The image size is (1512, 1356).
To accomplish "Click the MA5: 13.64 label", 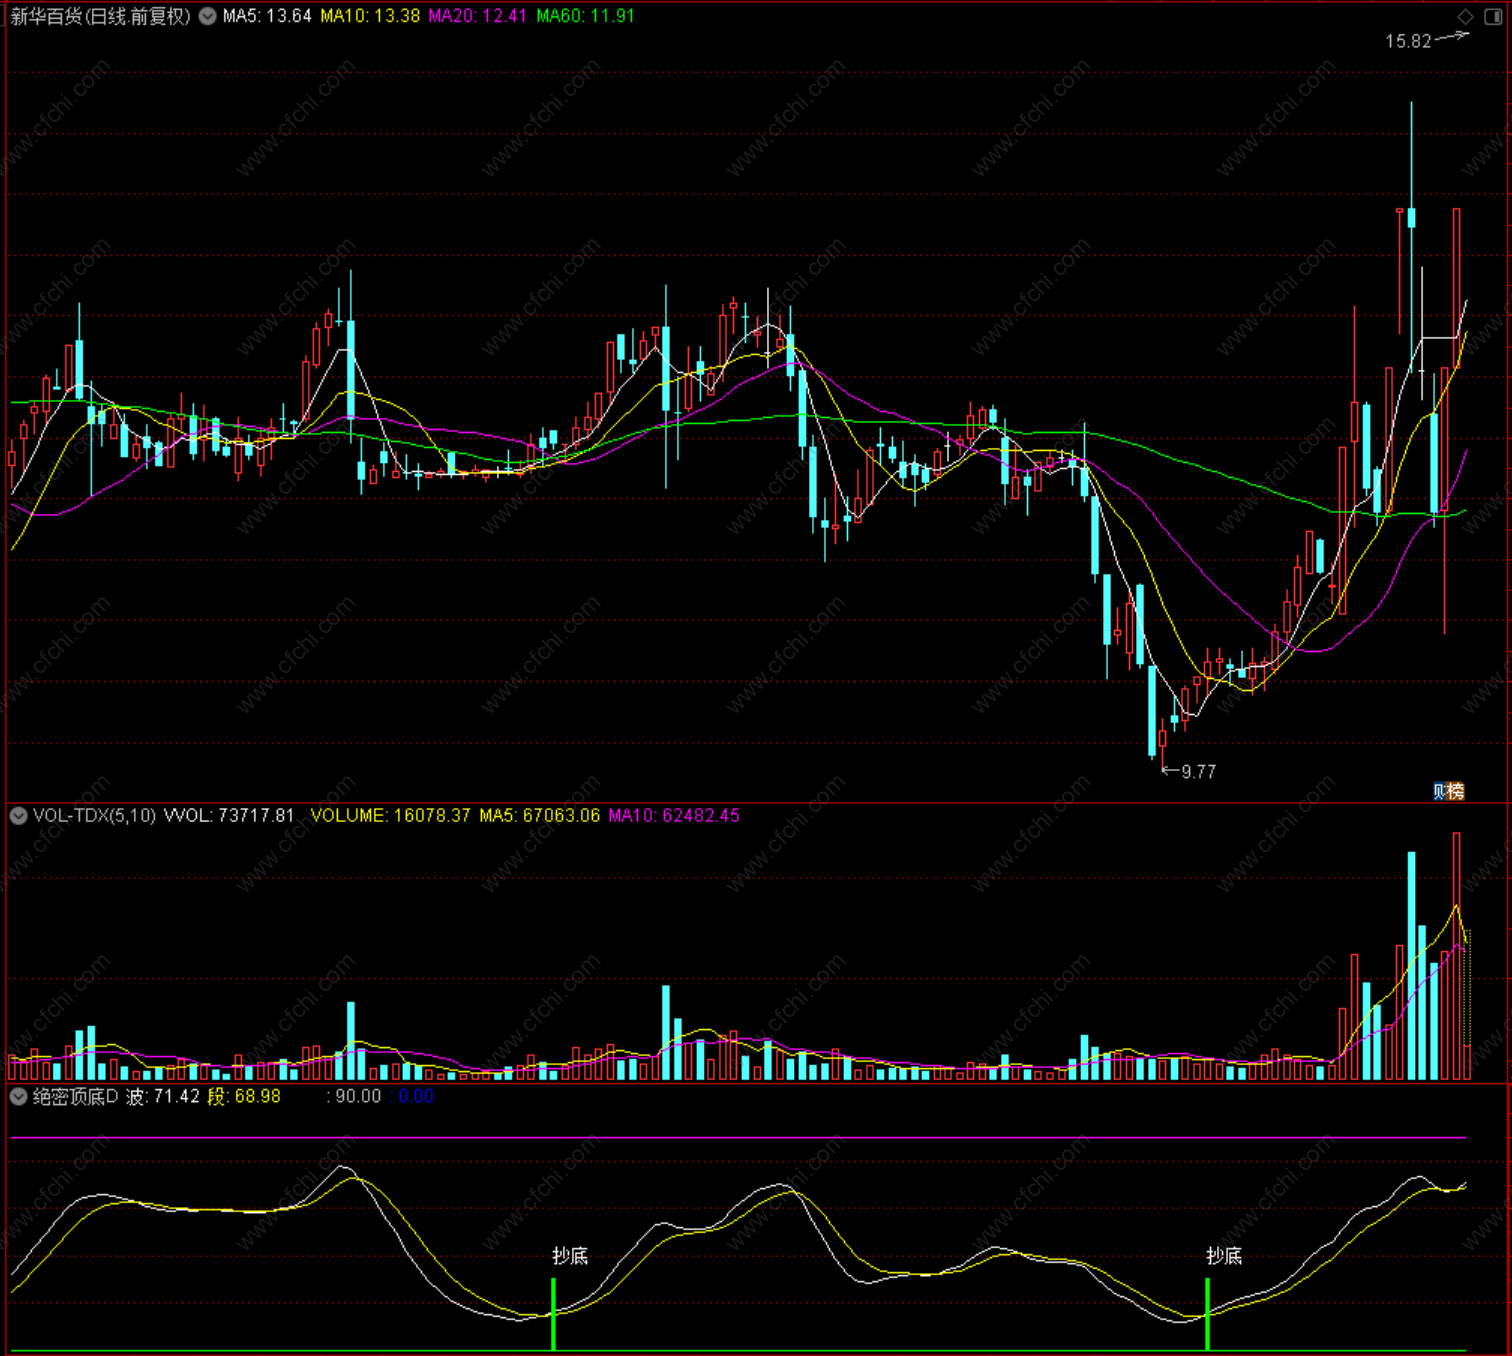I will pos(267,16).
